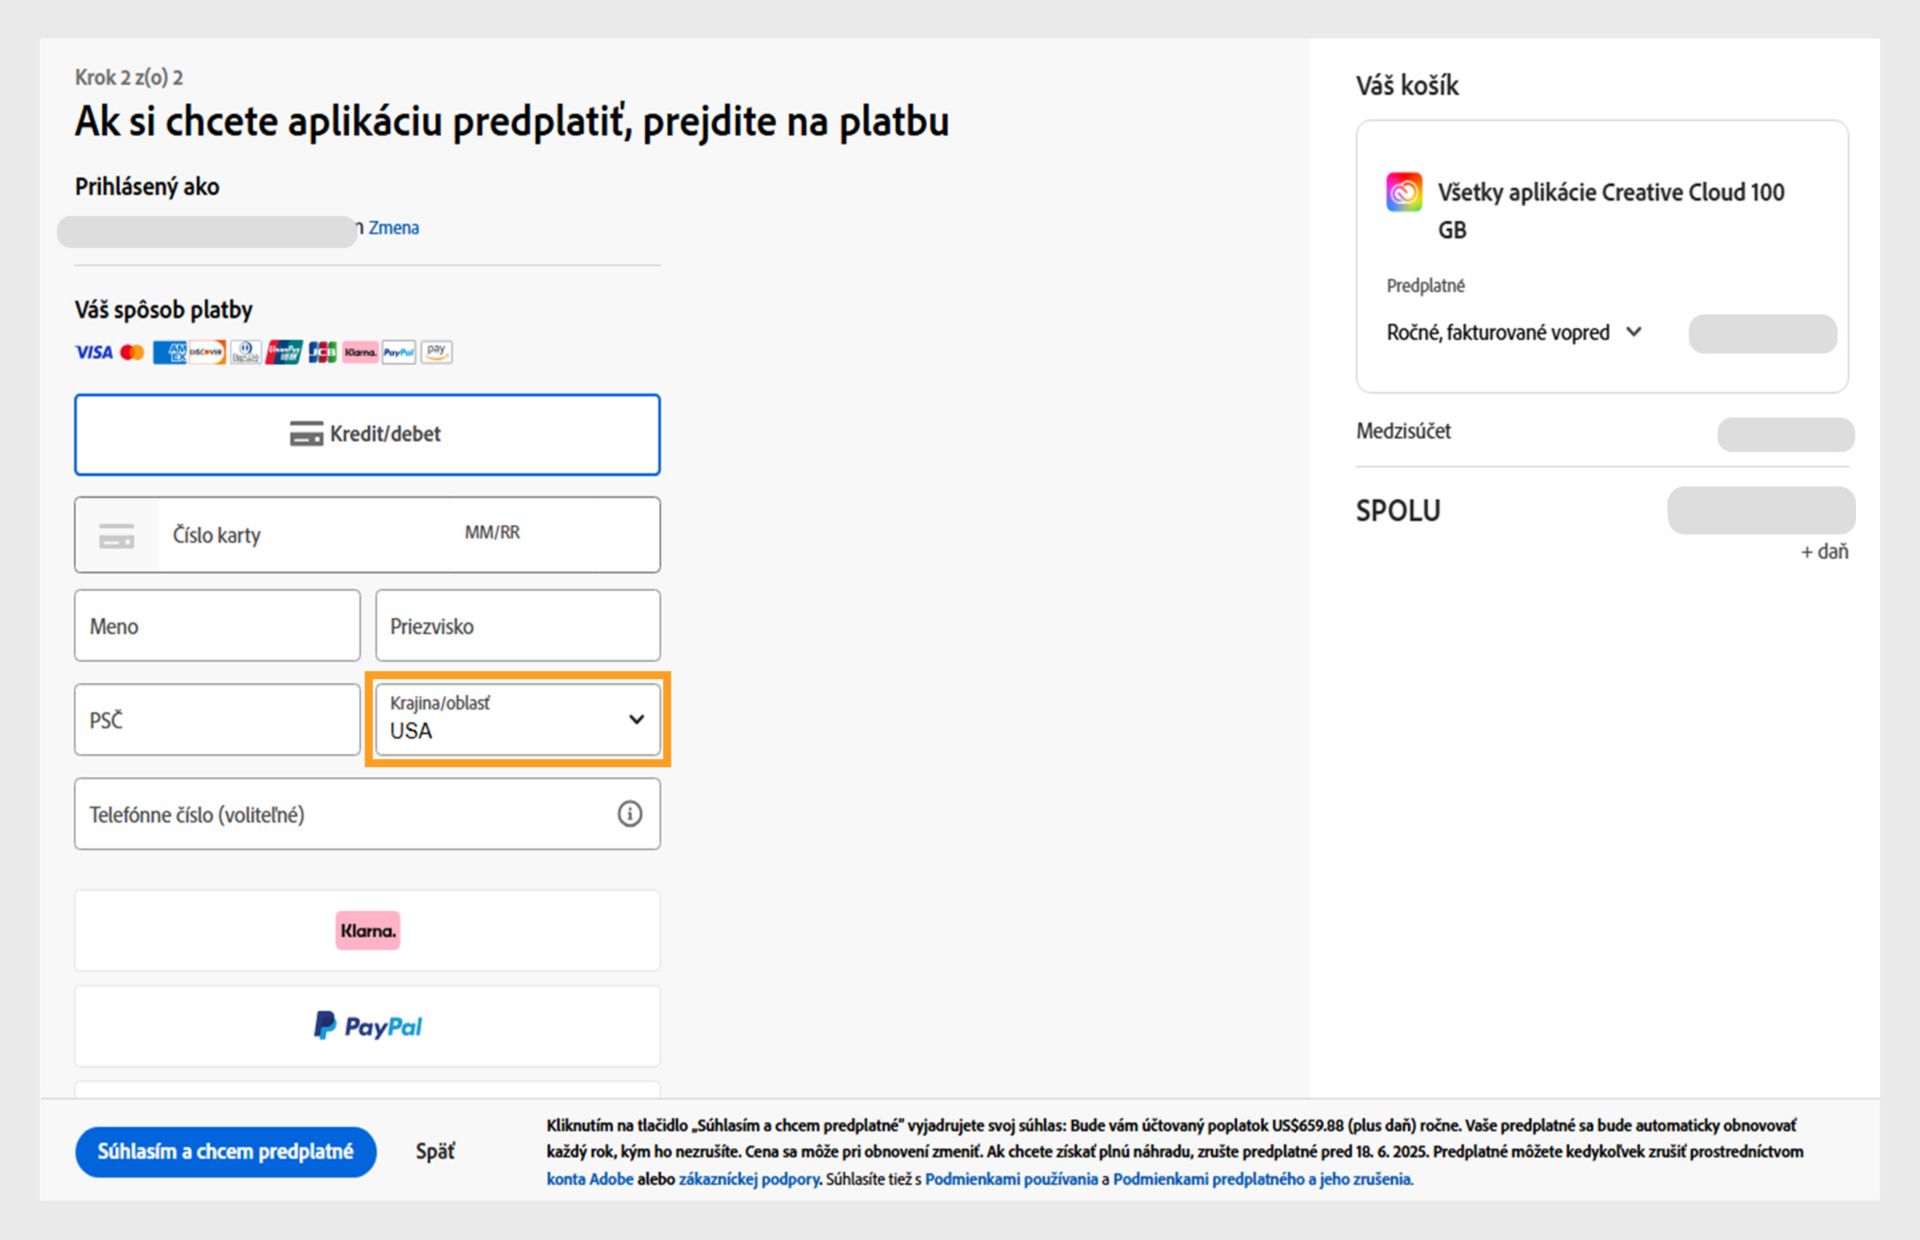This screenshot has width=1920, height=1240.
Task: Open the zákazníckej podpory link
Action: pyautogui.click(x=749, y=1179)
